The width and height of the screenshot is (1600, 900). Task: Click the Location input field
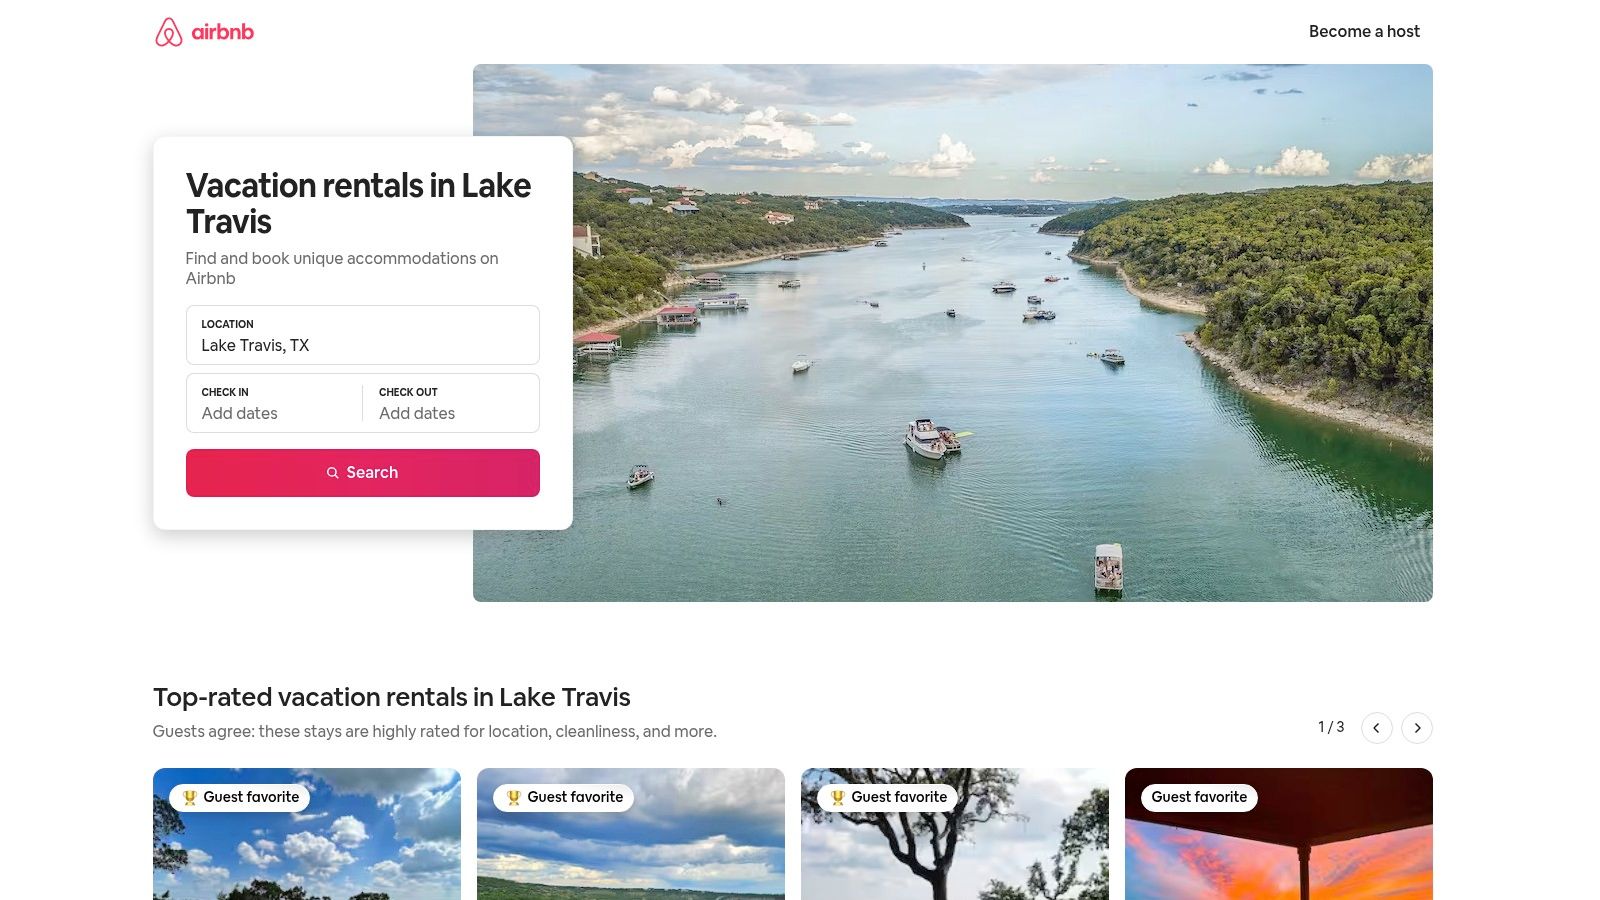point(363,335)
